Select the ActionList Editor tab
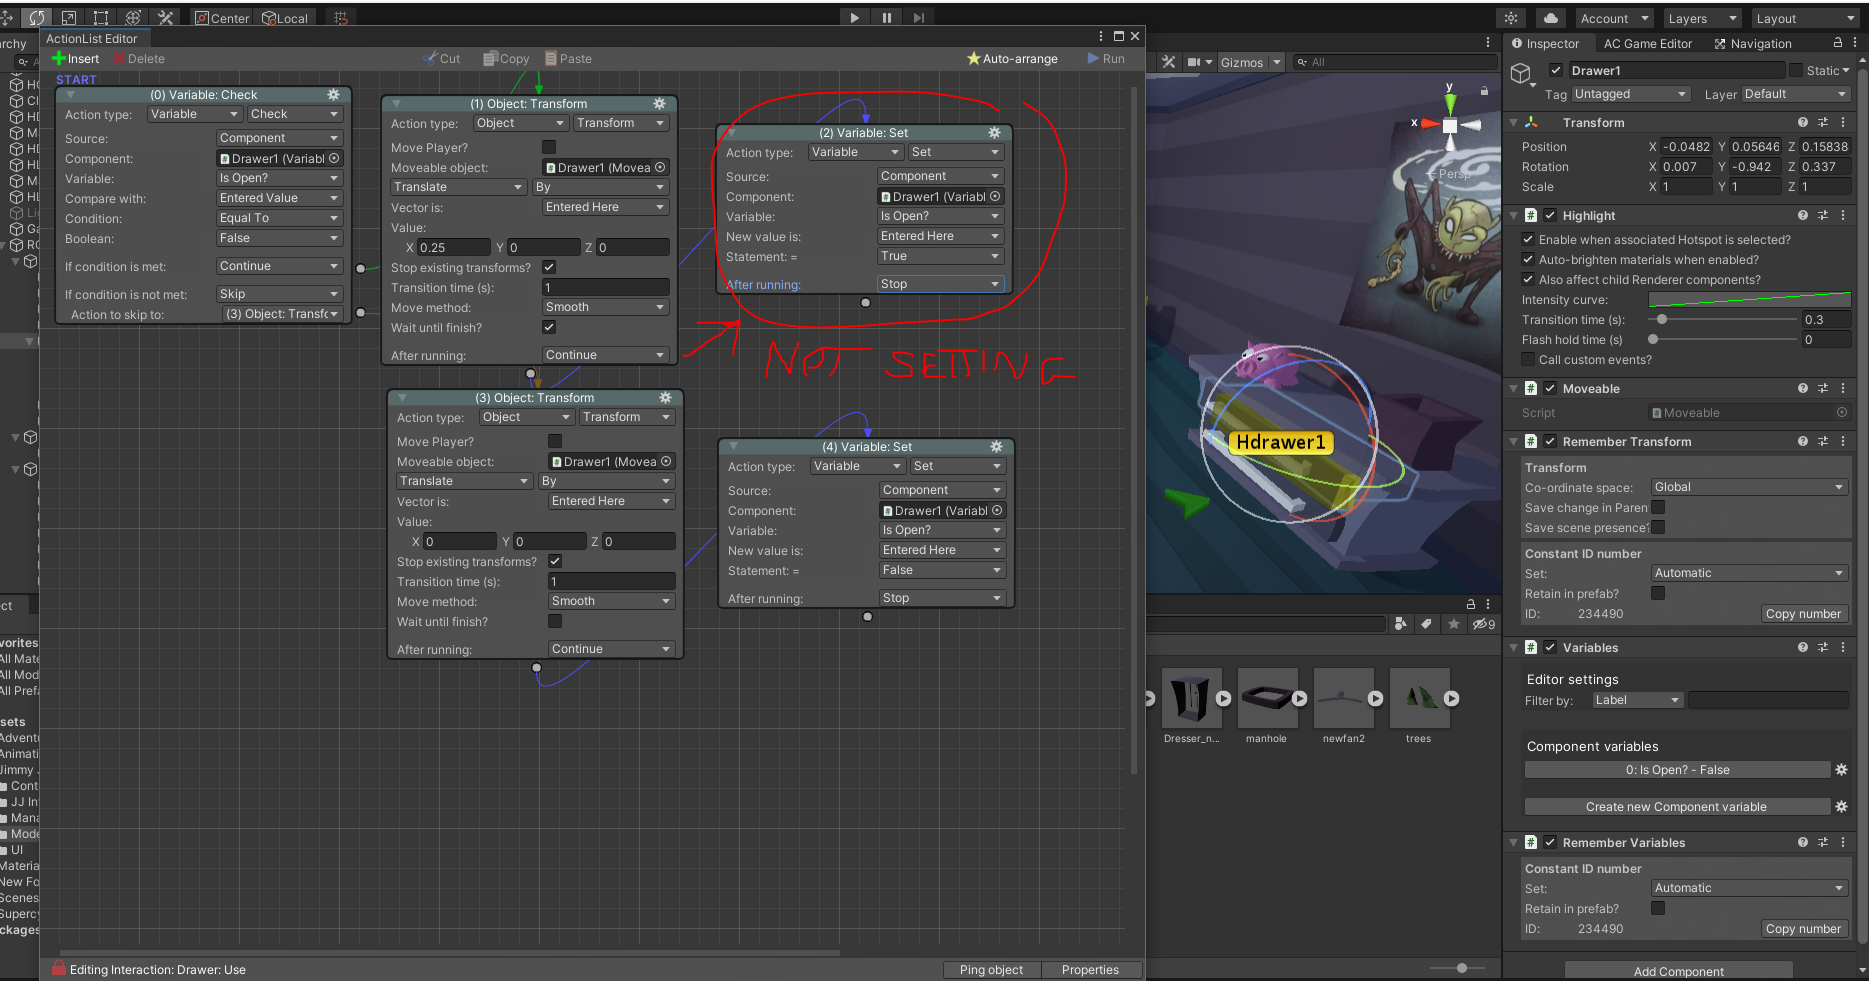Screen dimensions: 1869x981 92,39
